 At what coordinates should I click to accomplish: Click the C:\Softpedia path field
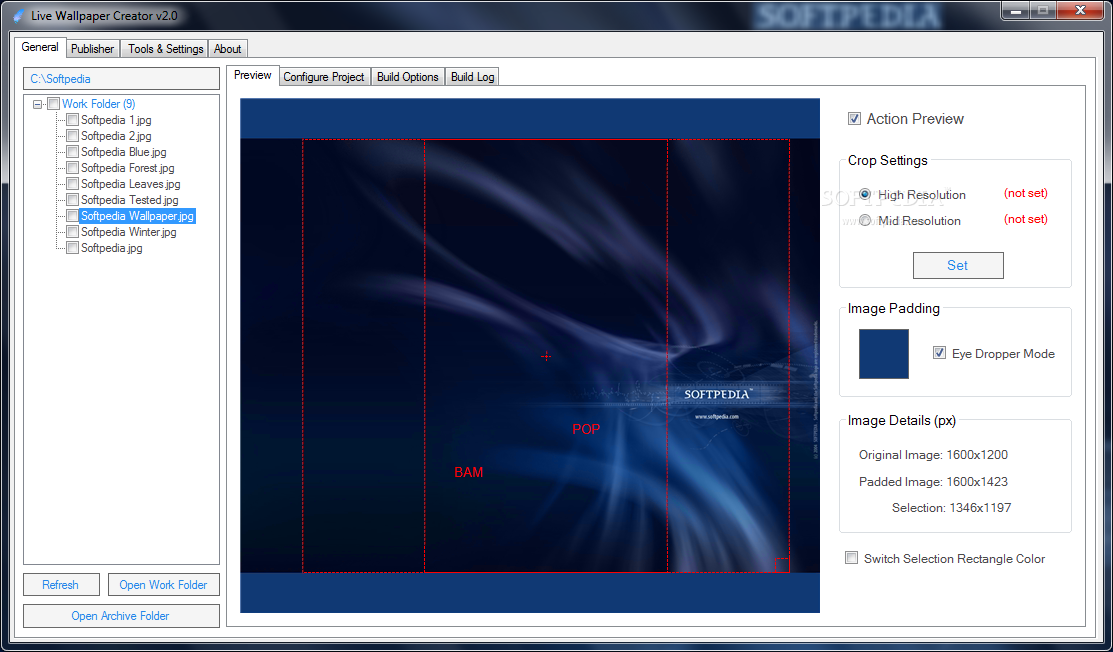point(121,79)
